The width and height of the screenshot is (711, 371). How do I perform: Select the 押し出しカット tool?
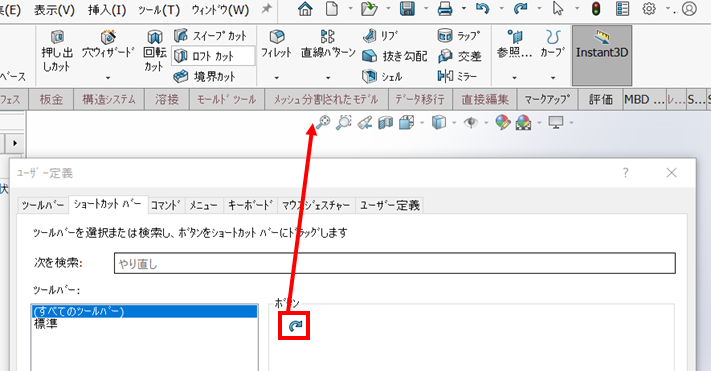pyautogui.click(x=57, y=51)
